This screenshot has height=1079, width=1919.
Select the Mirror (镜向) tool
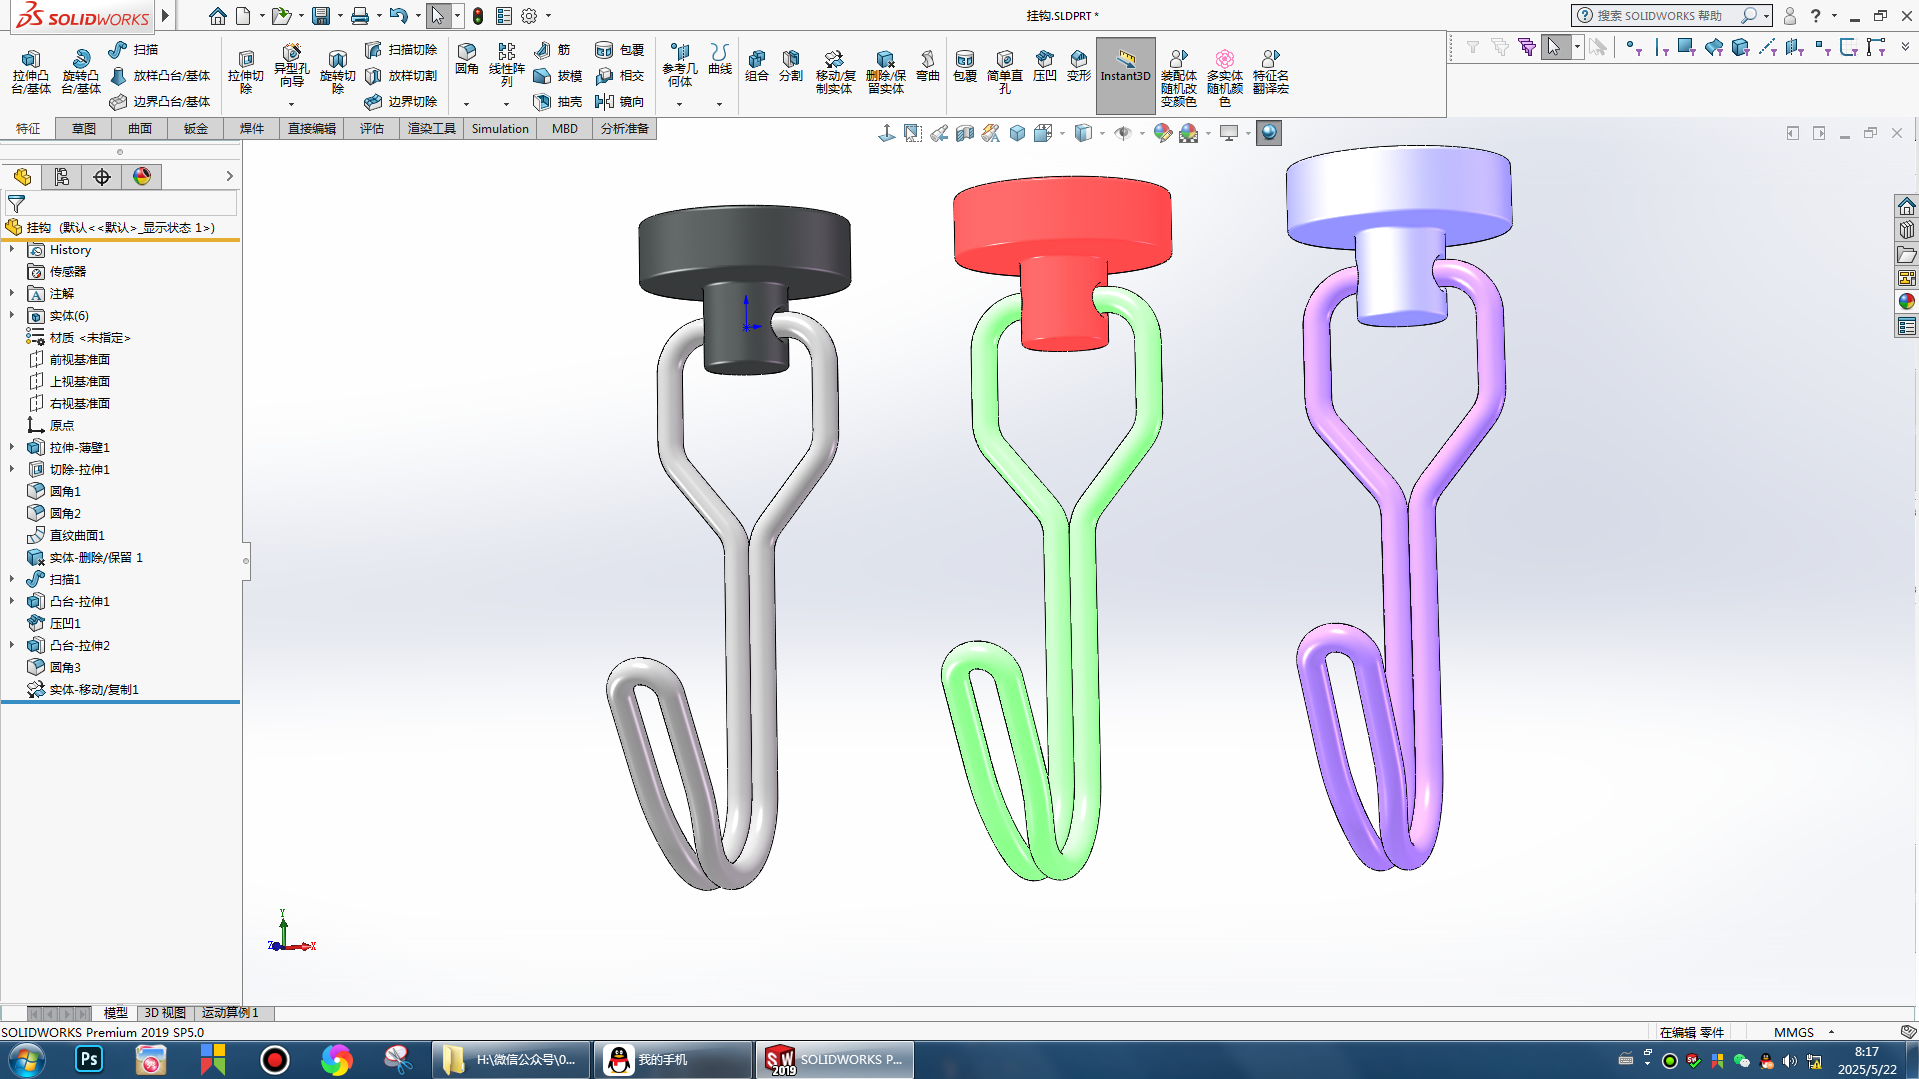619,101
